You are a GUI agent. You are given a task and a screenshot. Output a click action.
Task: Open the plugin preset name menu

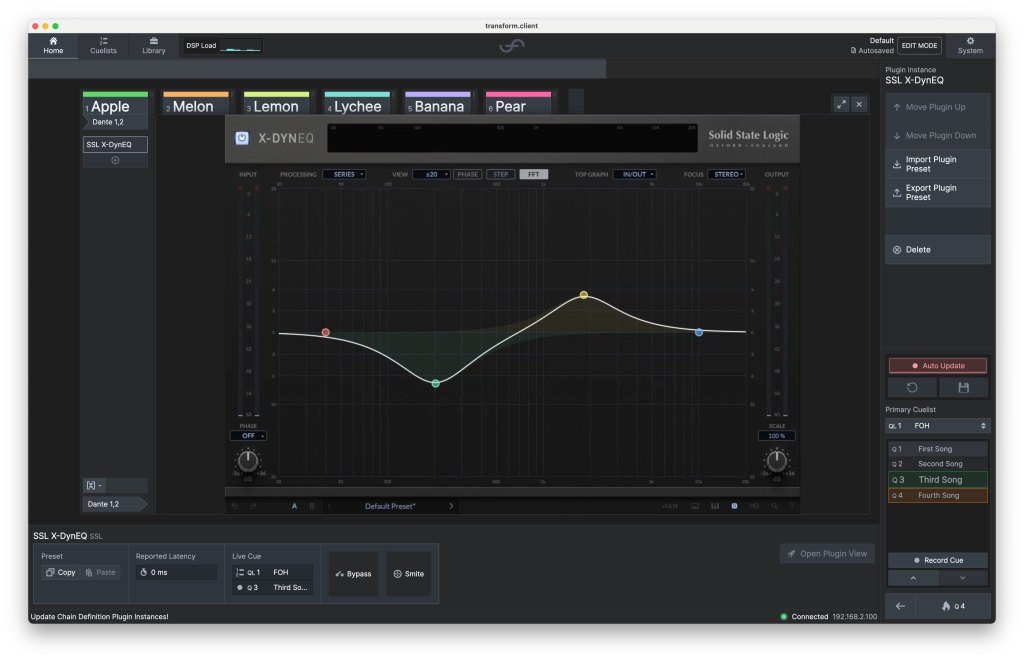390,506
